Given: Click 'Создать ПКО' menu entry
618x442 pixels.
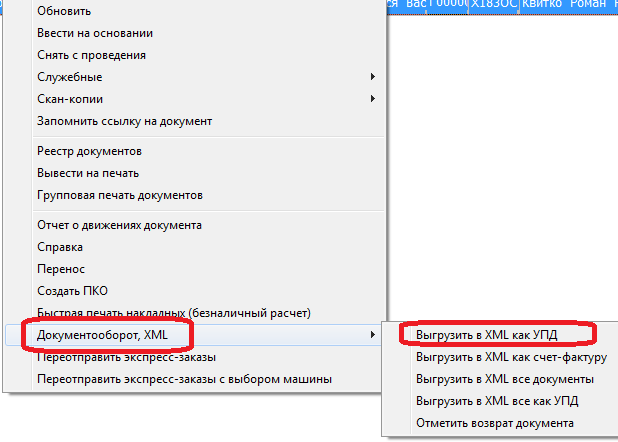Looking at the screenshot, I should 71,291.
